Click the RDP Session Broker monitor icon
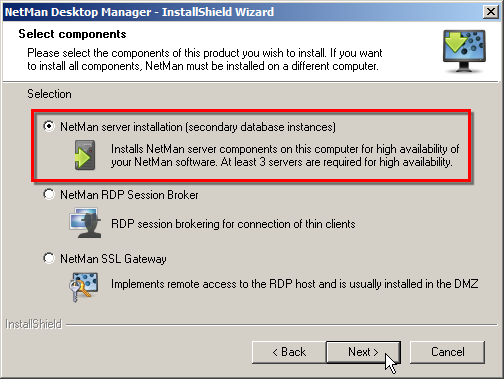The image size is (504, 379). (85, 223)
